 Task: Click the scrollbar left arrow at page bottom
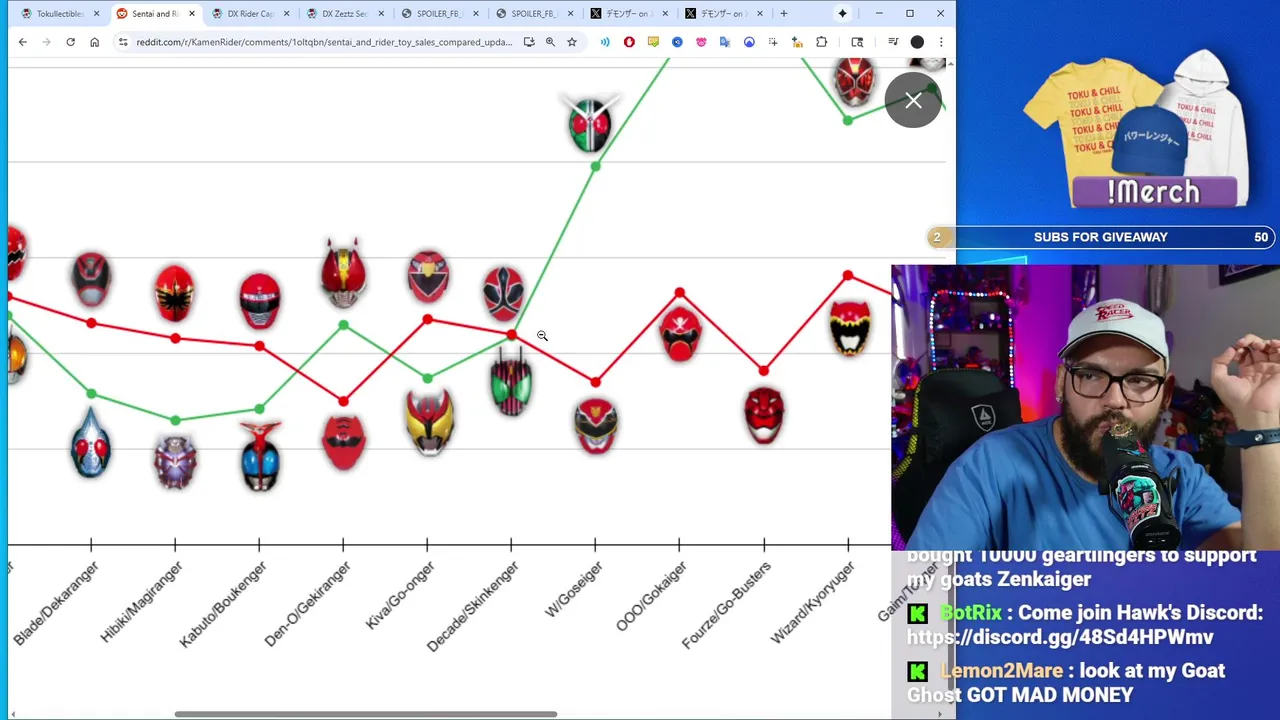[x=13, y=714]
